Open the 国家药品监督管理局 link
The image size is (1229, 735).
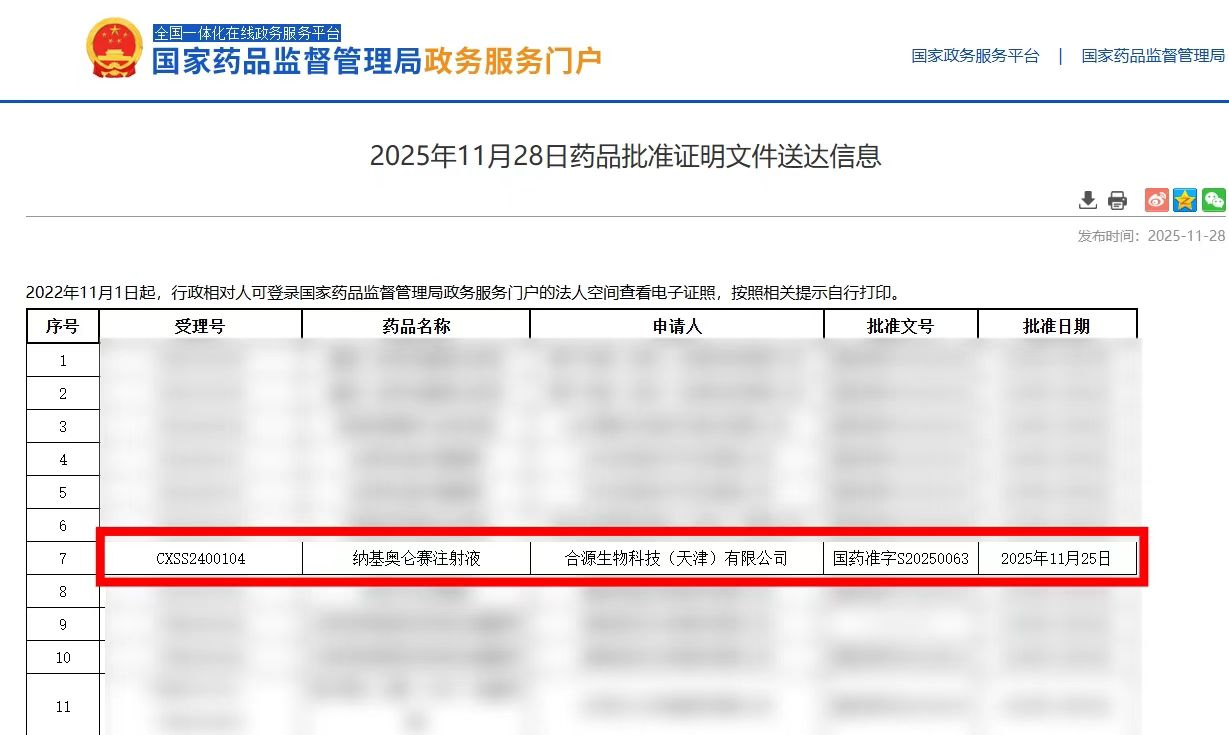(x=1151, y=57)
